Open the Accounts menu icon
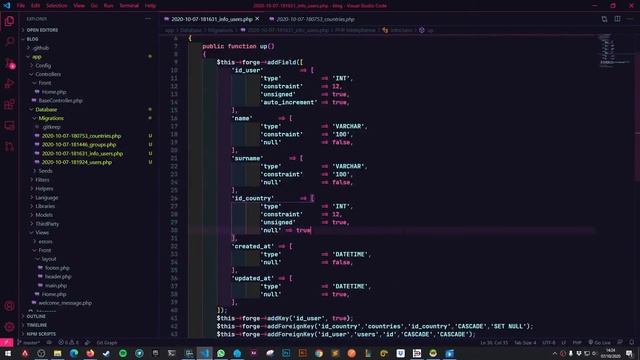Viewport: 640px width, 360px height. (9, 306)
